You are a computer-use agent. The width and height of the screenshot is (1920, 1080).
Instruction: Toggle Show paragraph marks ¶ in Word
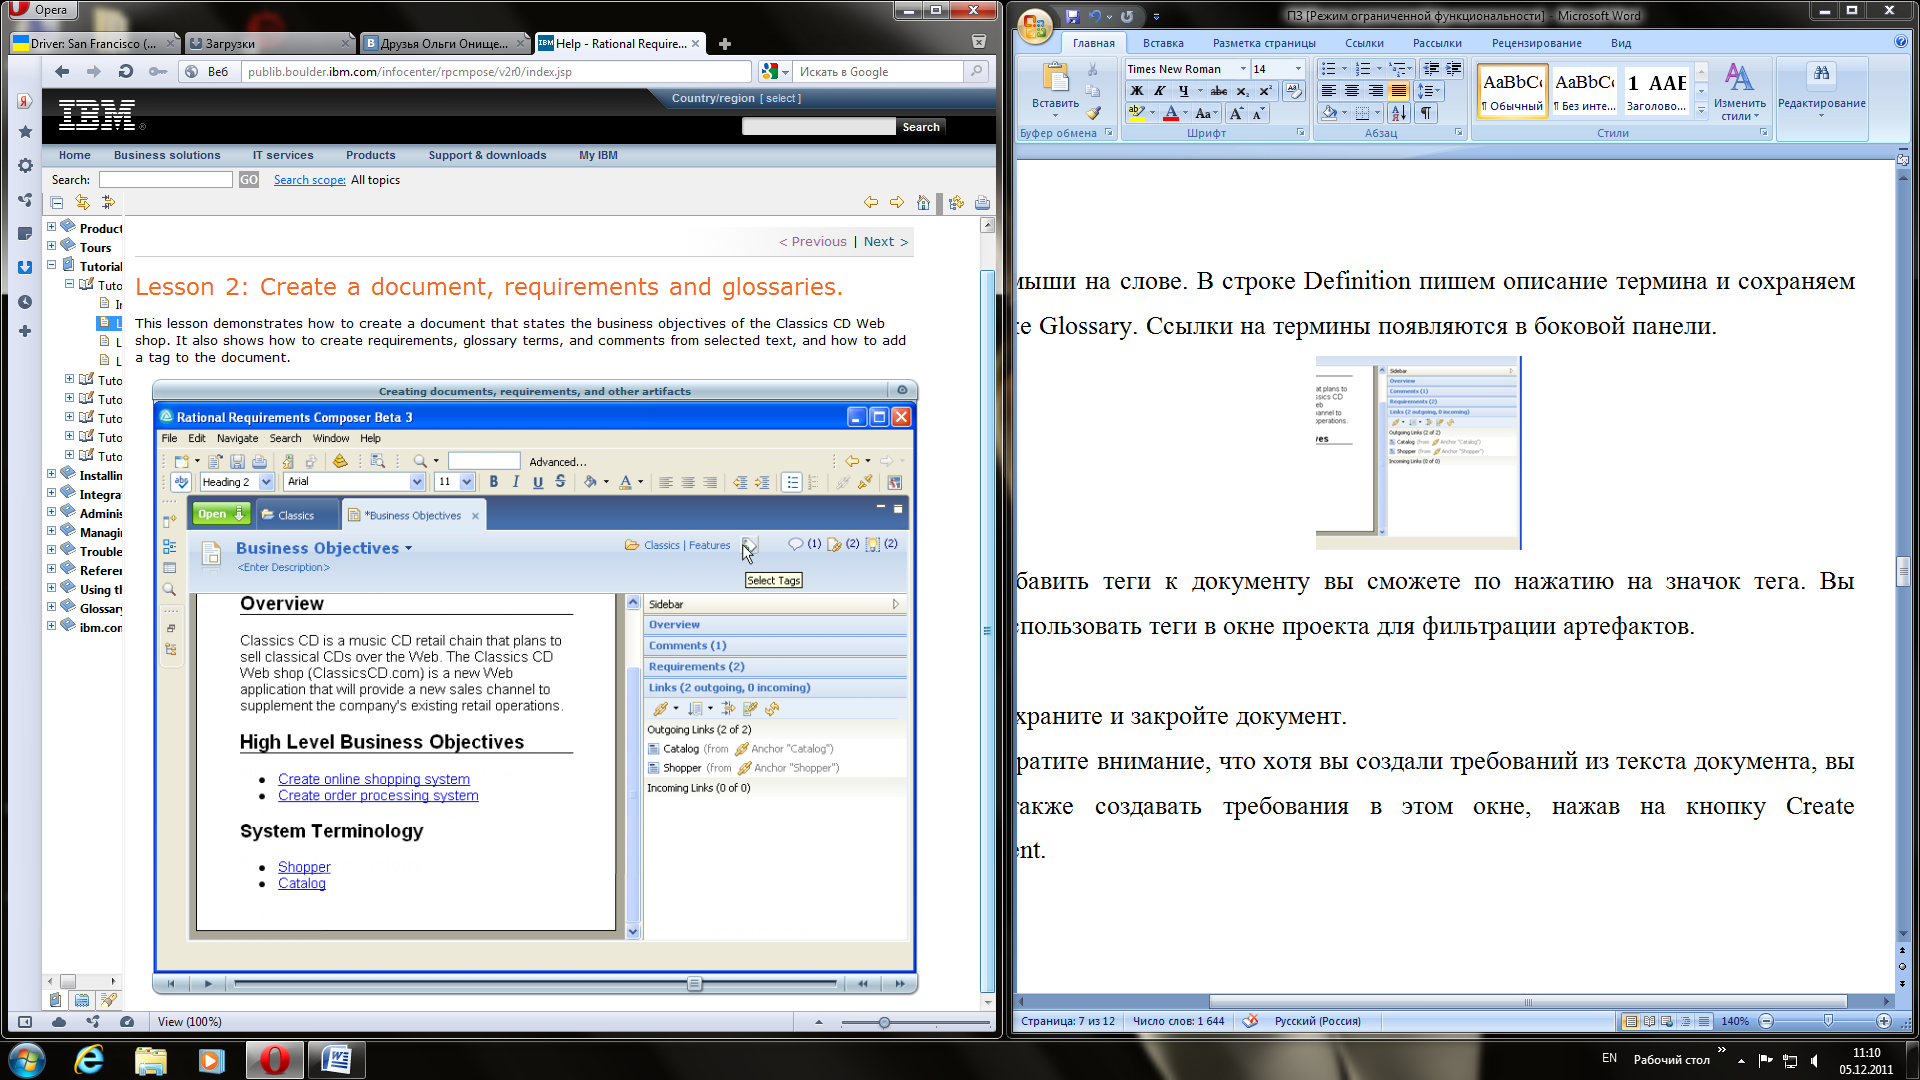pyautogui.click(x=1427, y=113)
